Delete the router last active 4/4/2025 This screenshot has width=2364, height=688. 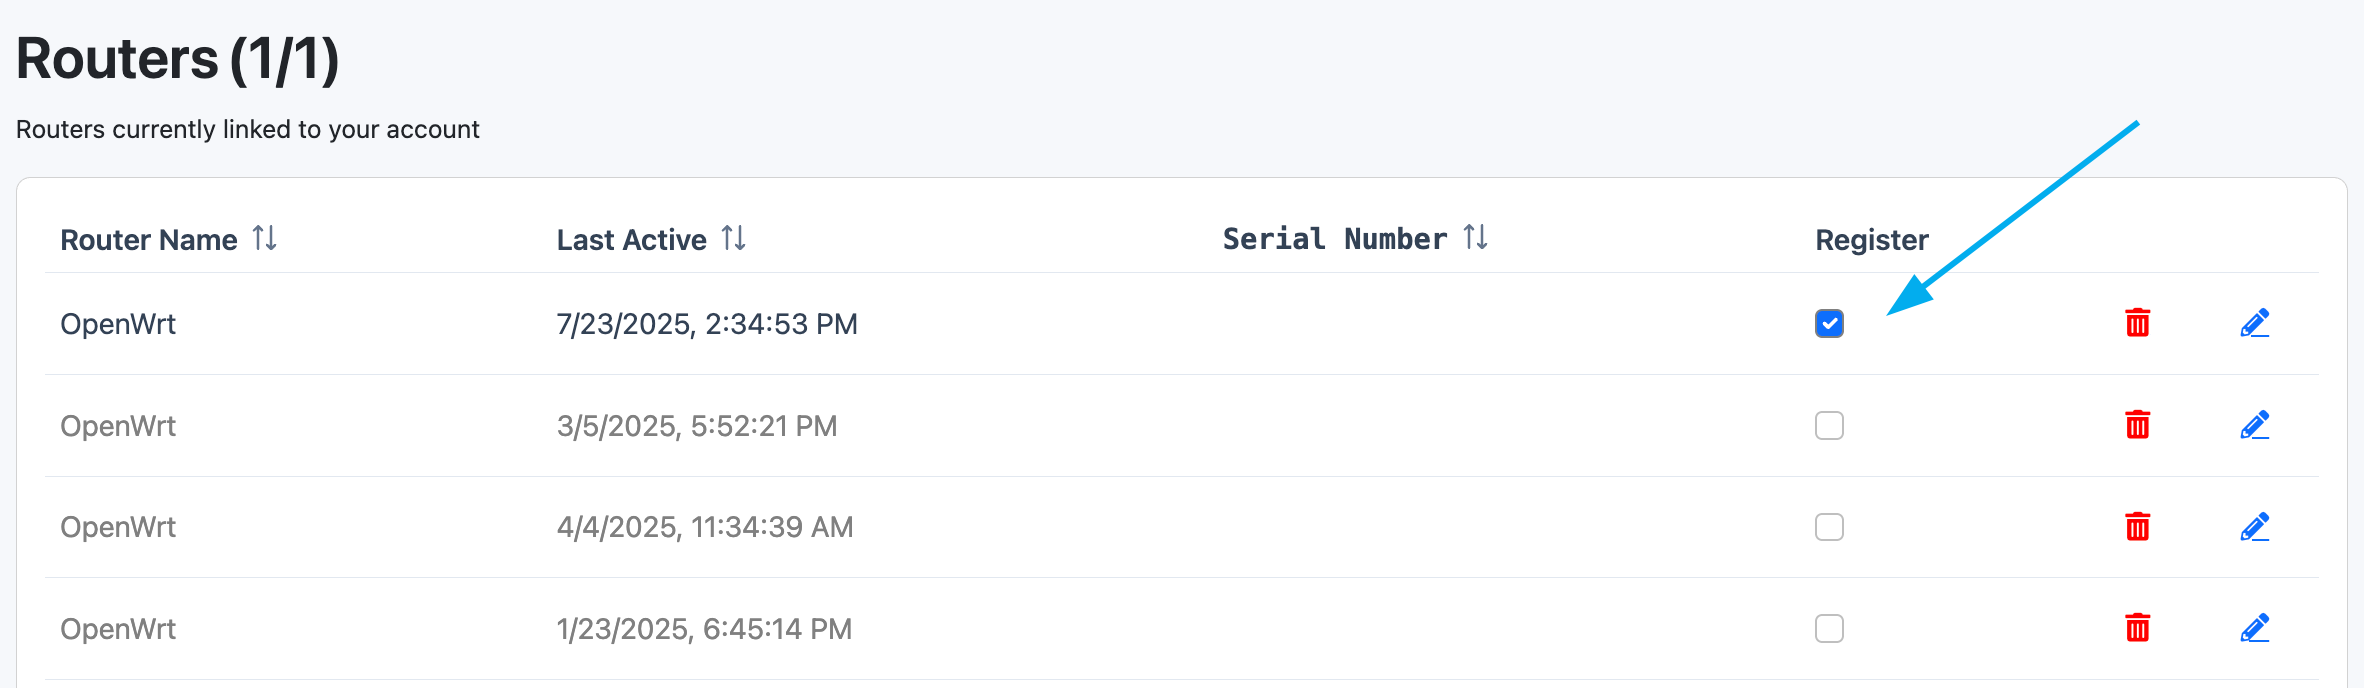[x=2137, y=526]
